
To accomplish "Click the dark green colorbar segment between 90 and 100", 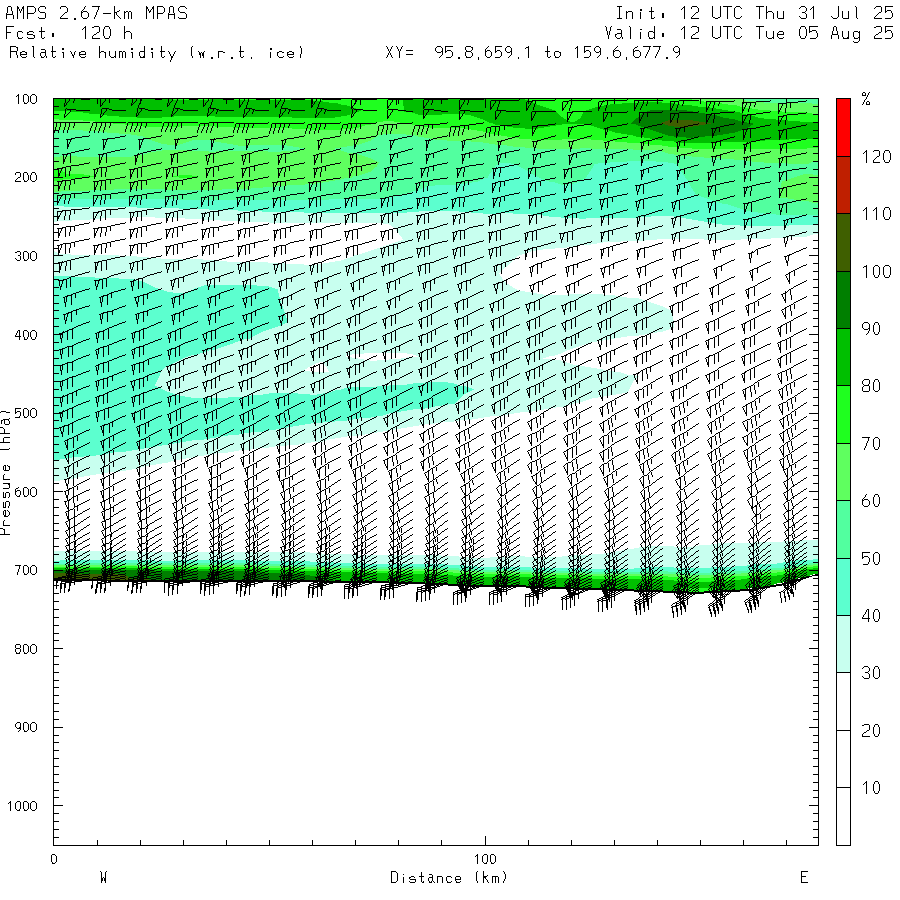I will (843, 300).
